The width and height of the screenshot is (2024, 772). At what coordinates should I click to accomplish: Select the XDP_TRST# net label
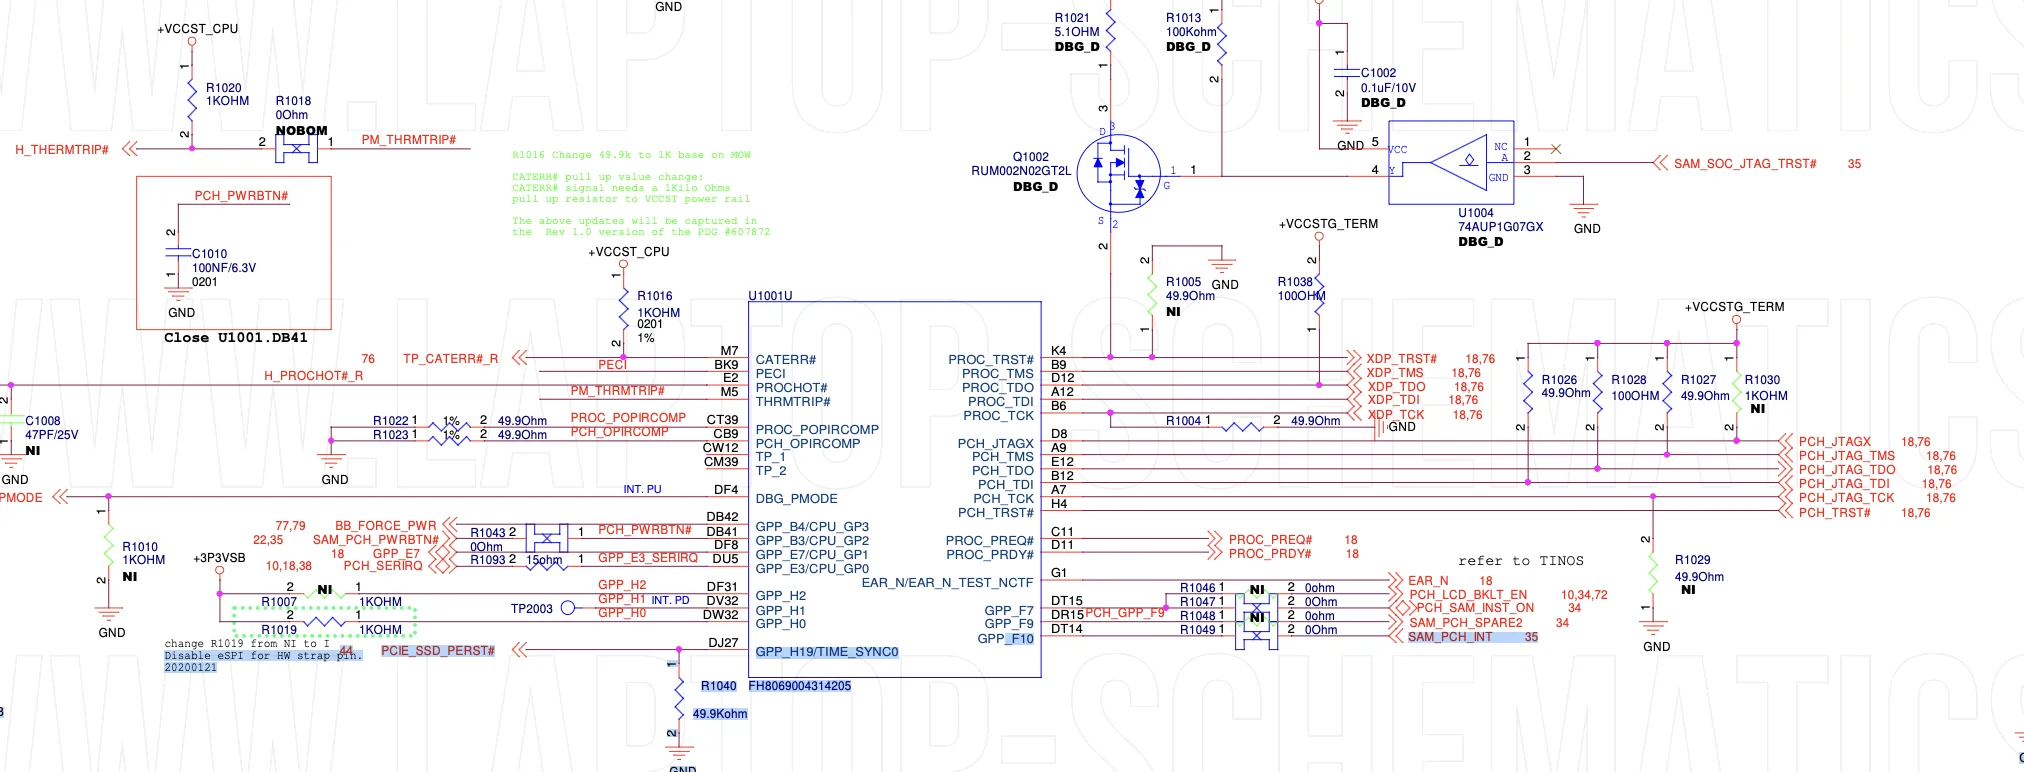1402,359
